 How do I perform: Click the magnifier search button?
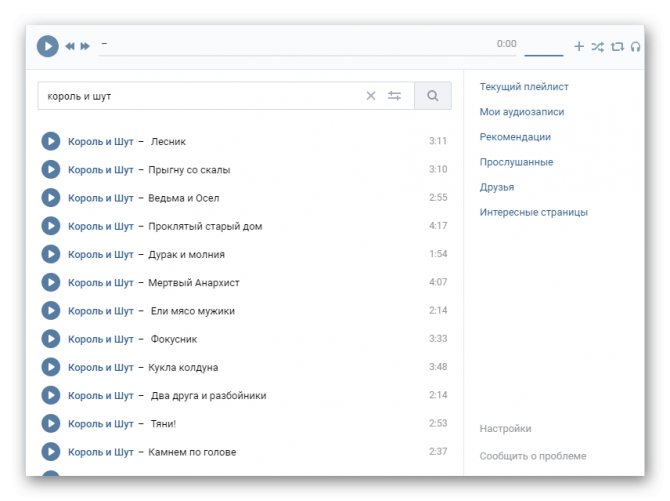tap(432, 96)
